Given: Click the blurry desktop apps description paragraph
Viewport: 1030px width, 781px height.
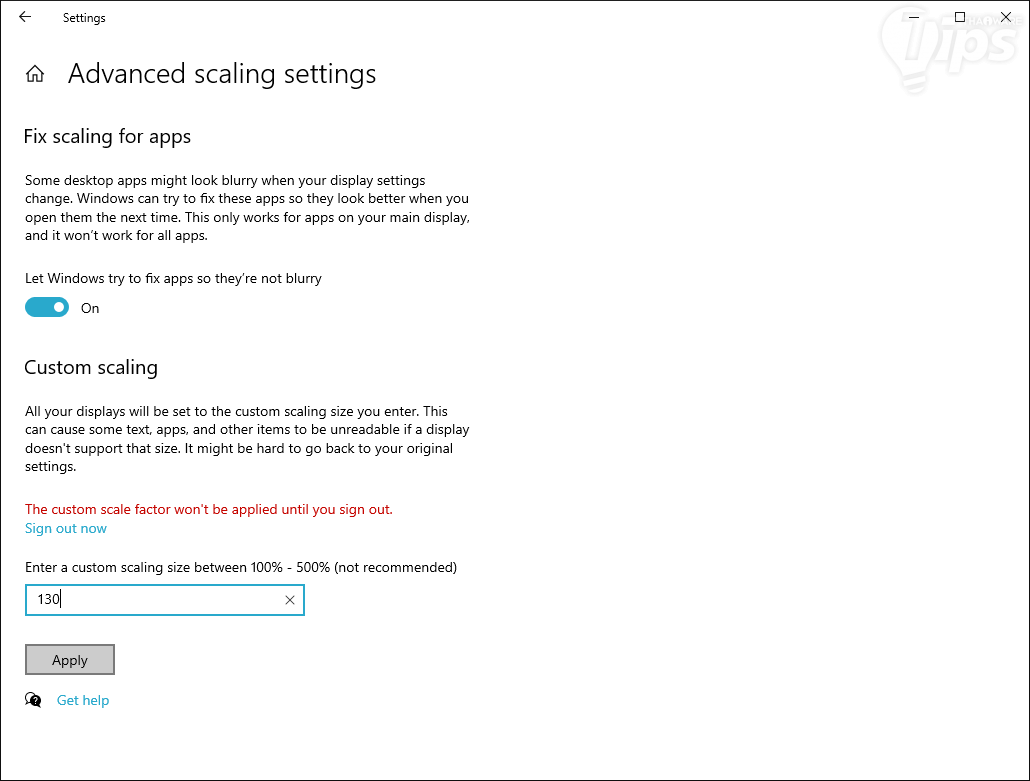Looking at the screenshot, I should [x=246, y=208].
